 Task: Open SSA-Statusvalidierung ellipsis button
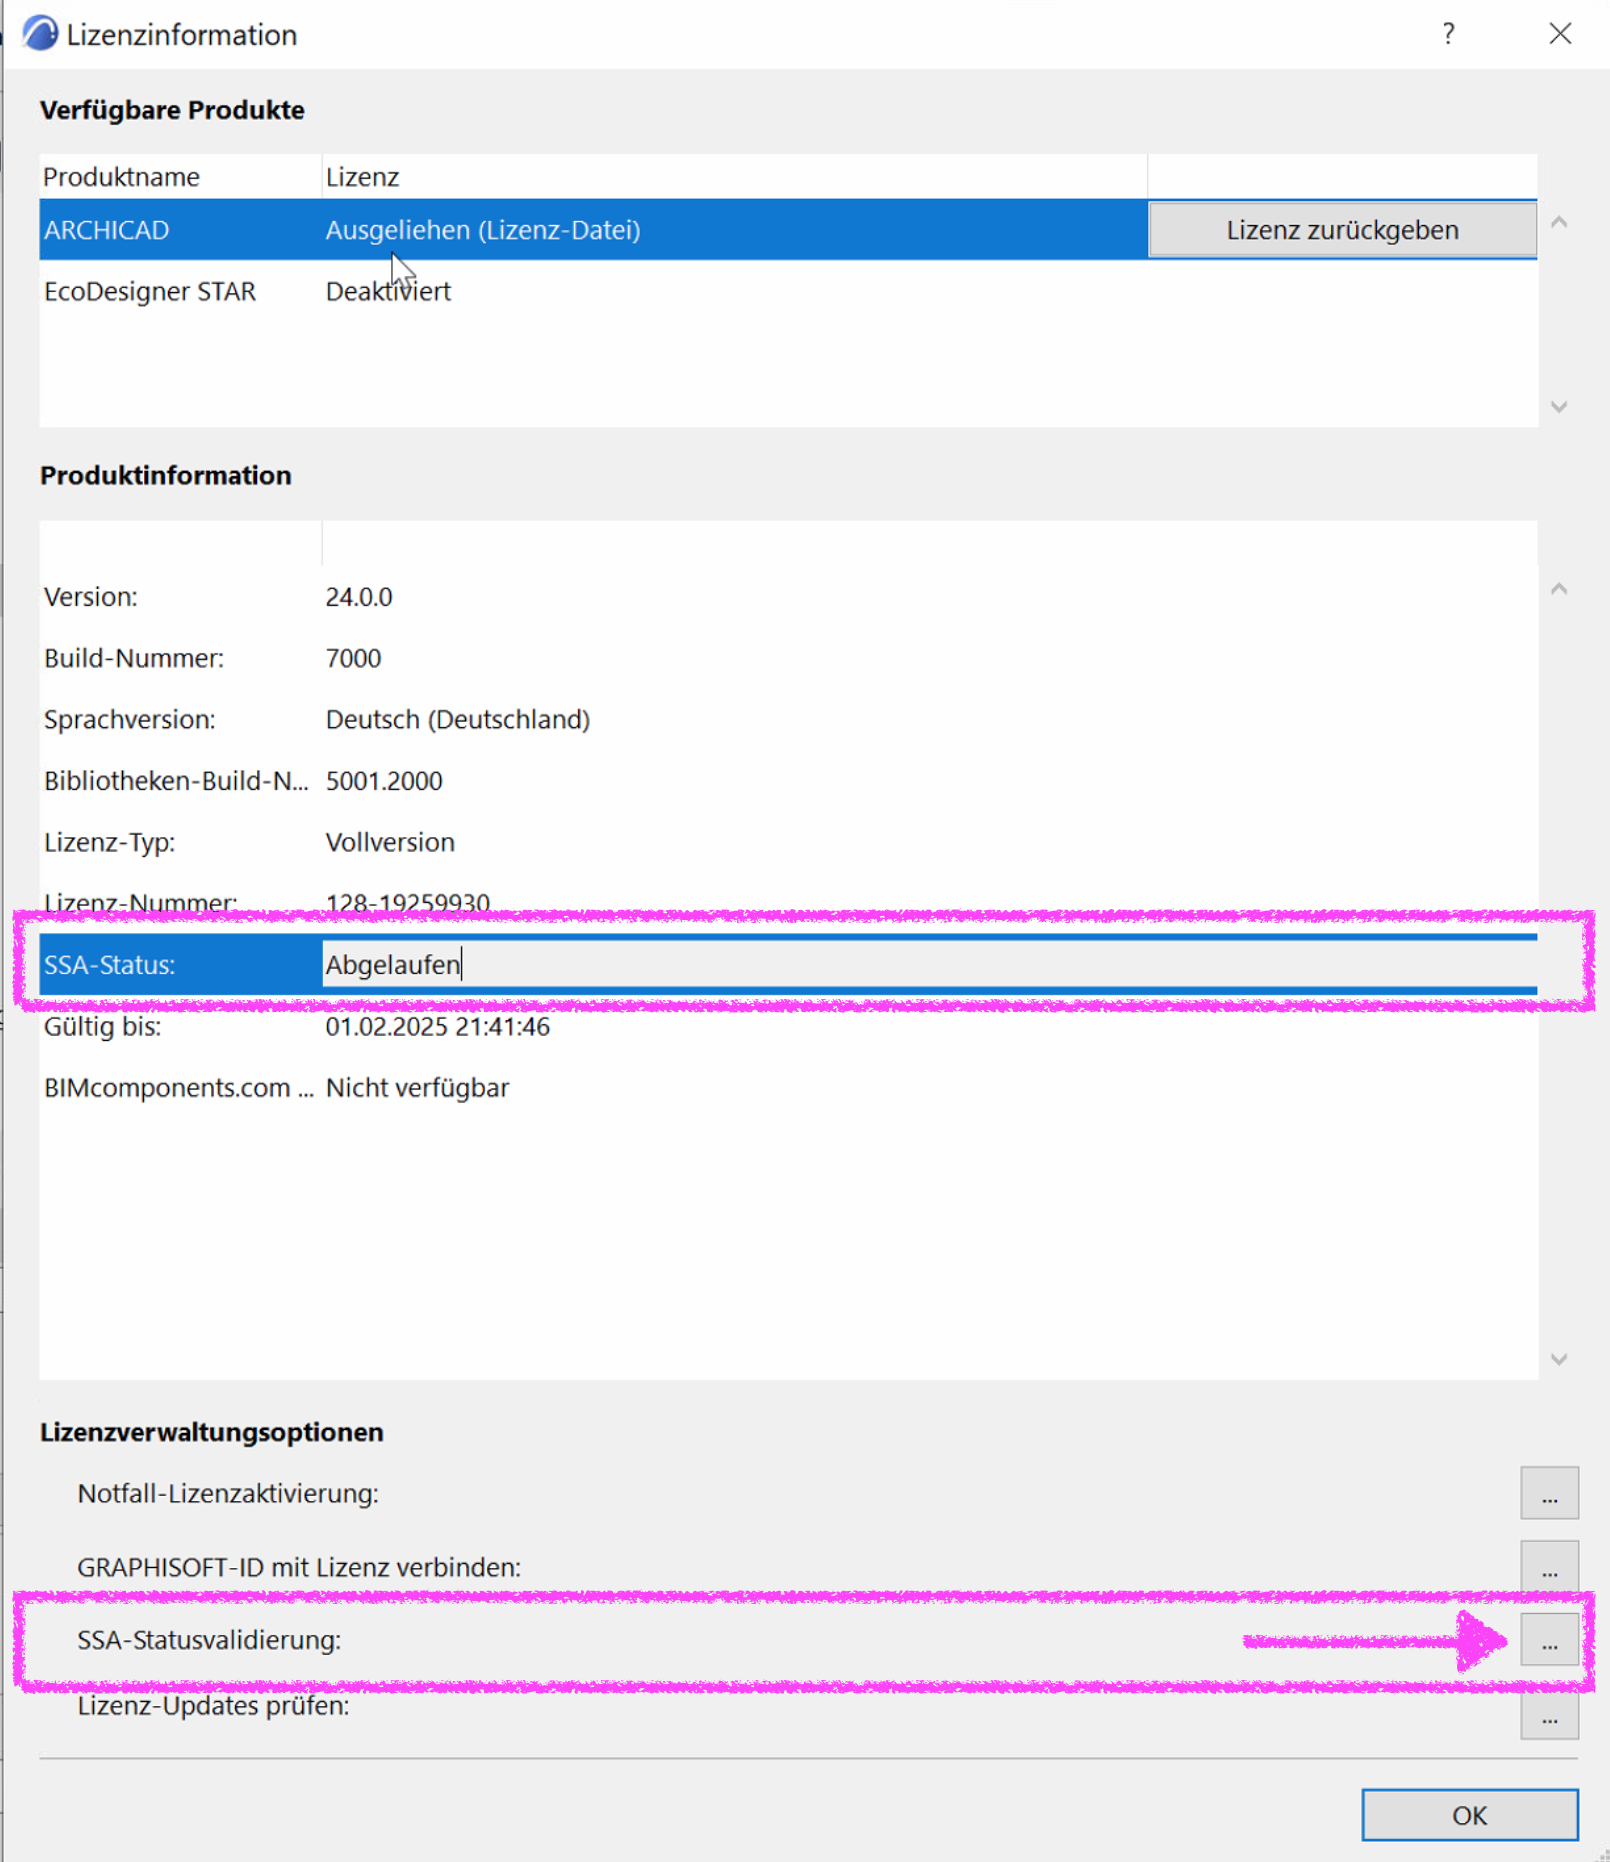pos(1549,1640)
